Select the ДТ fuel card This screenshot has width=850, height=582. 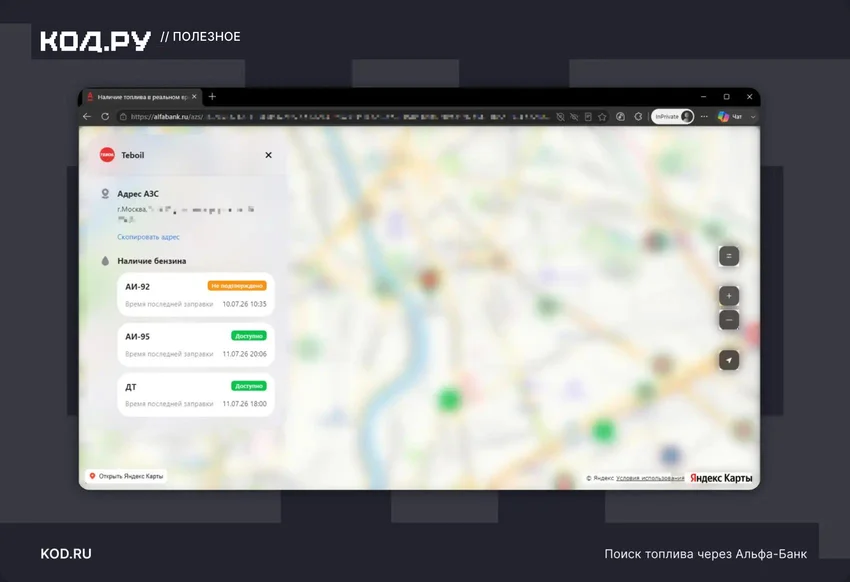pyautogui.click(x=196, y=395)
